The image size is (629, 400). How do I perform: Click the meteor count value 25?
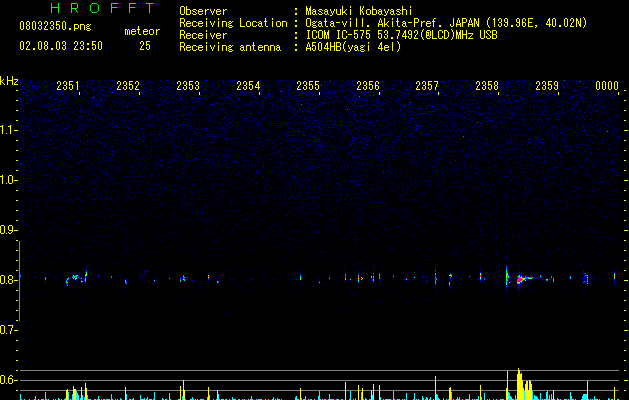point(145,46)
